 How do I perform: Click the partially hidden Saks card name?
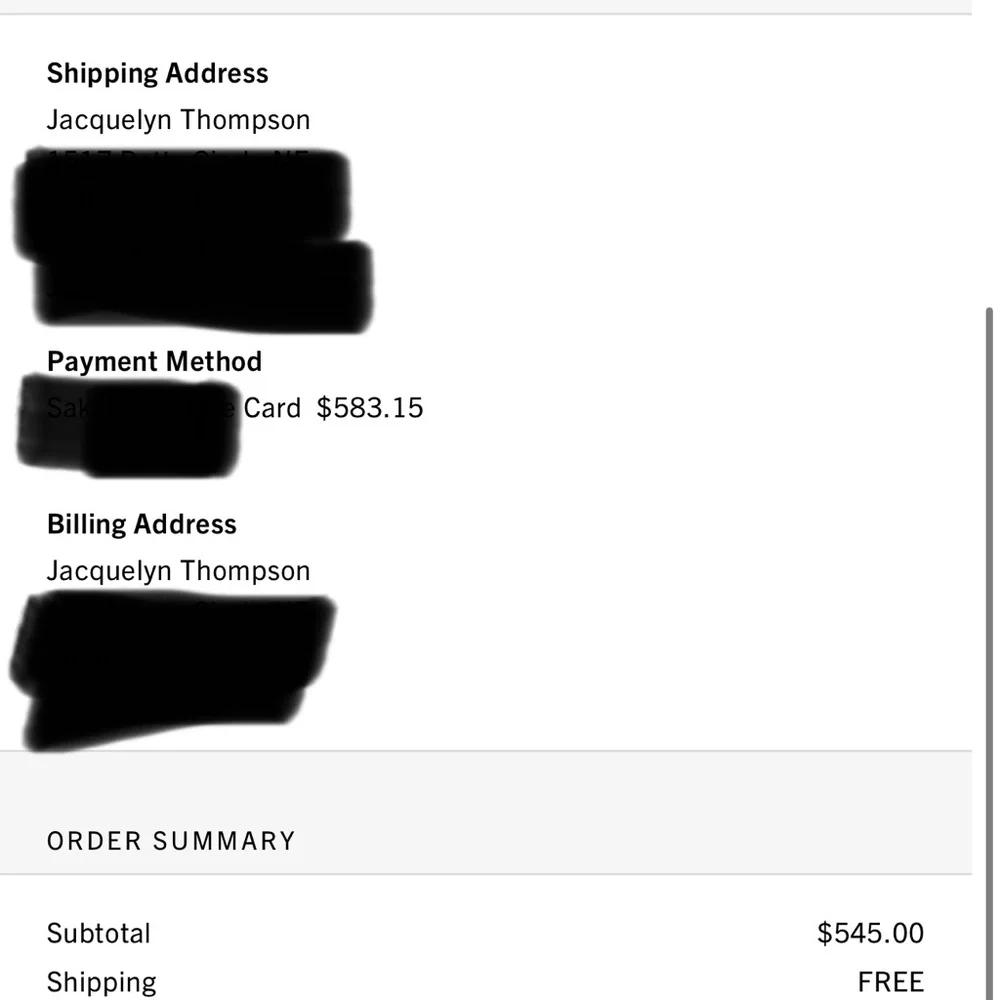(x=60, y=408)
